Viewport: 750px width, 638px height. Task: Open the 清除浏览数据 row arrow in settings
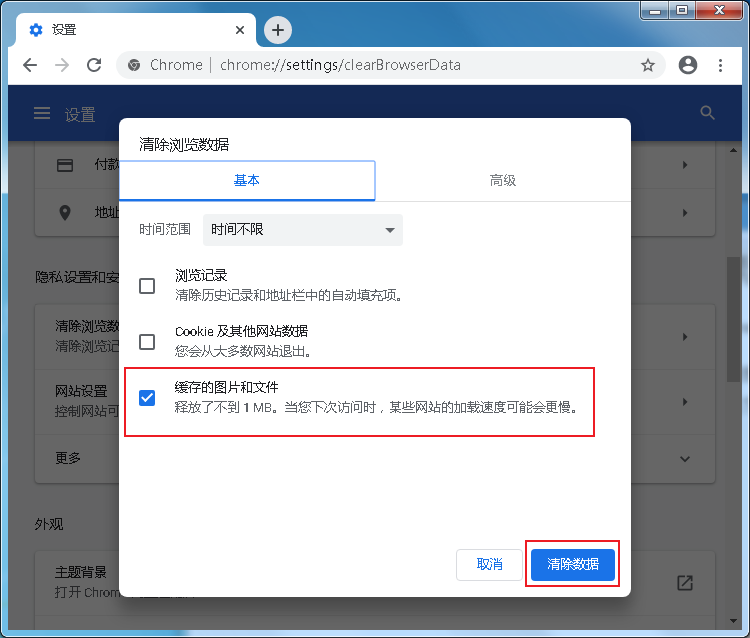pyautogui.click(x=685, y=337)
